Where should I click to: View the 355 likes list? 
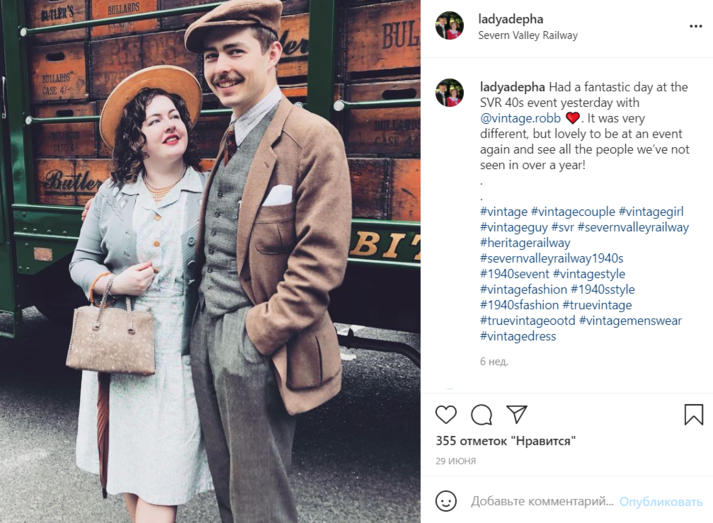click(x=506, y=441)
